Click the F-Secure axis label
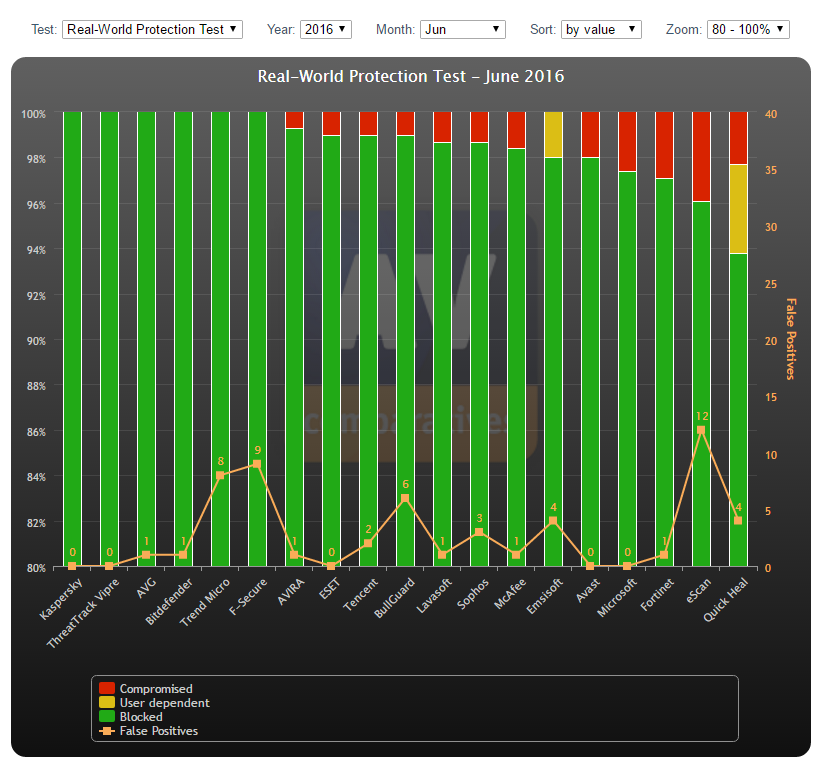This screenshot has height=767, width=818. [248, 596]
